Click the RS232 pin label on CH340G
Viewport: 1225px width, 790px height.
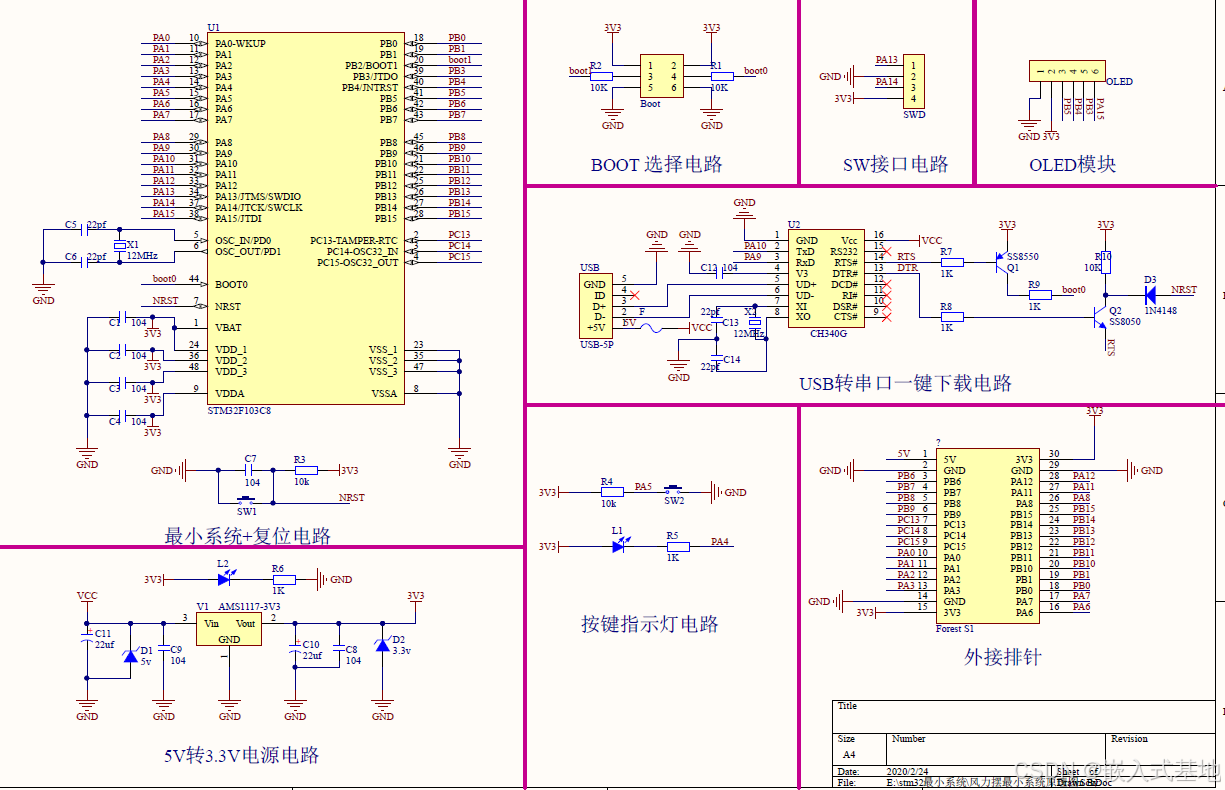(x=844, y=252)
